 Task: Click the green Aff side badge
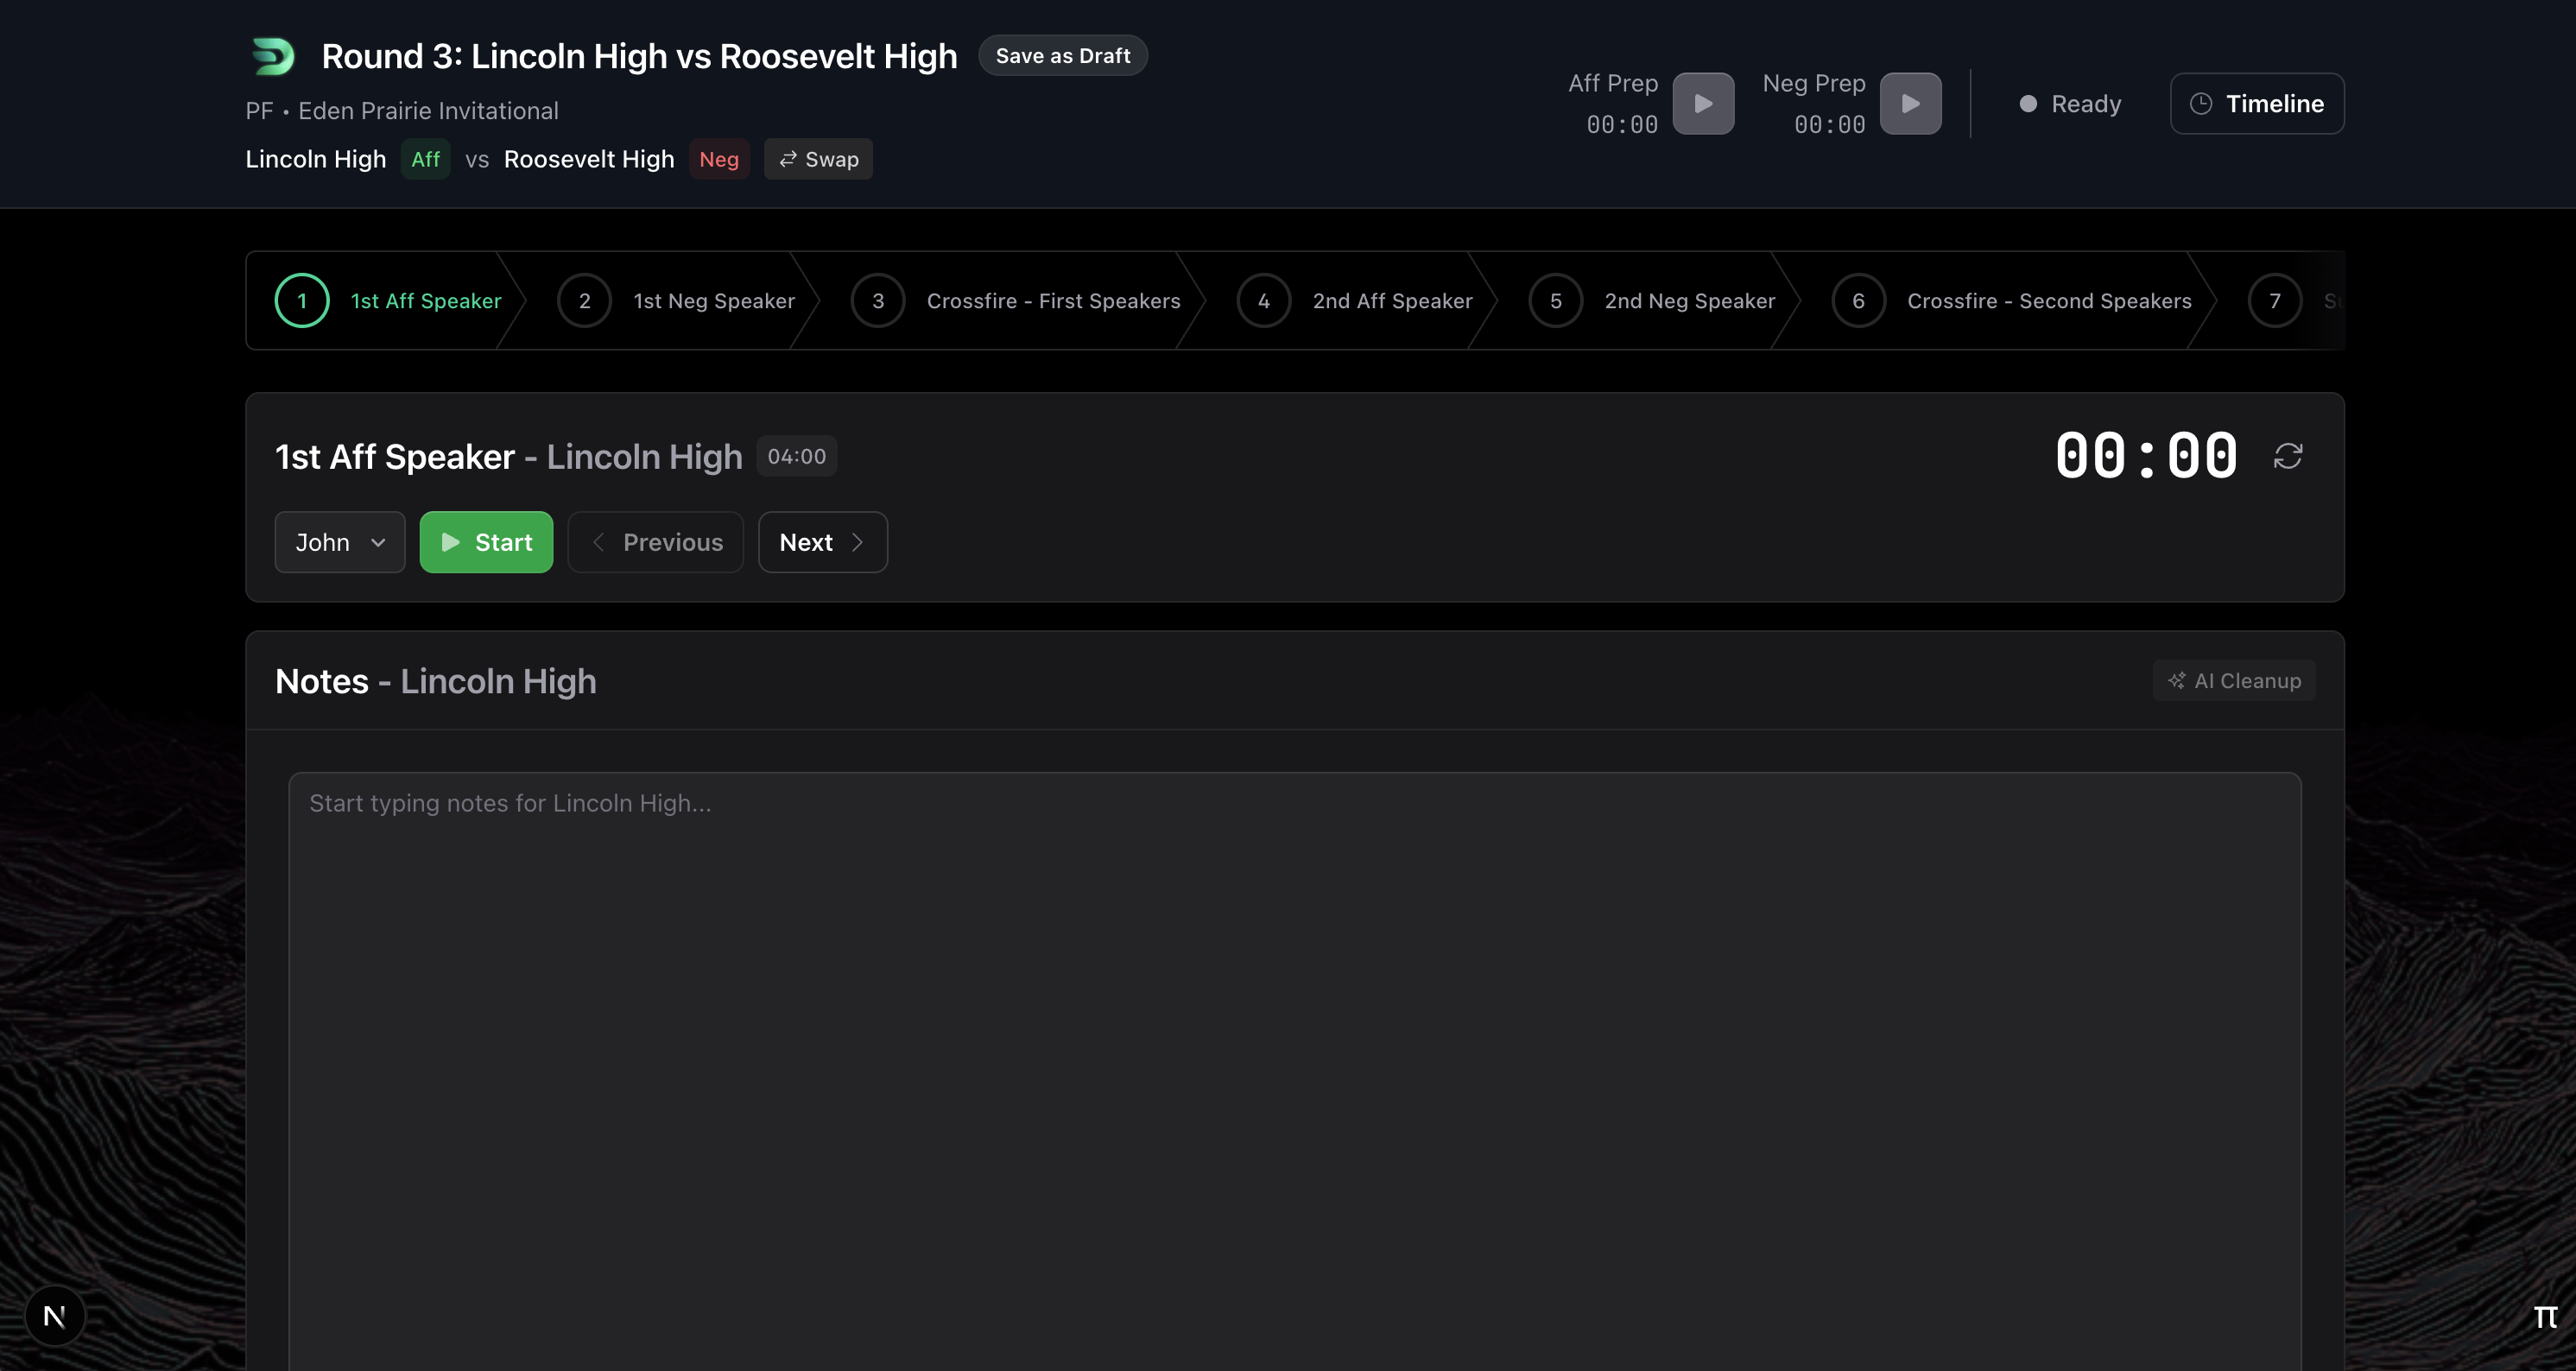pos(425,159)
